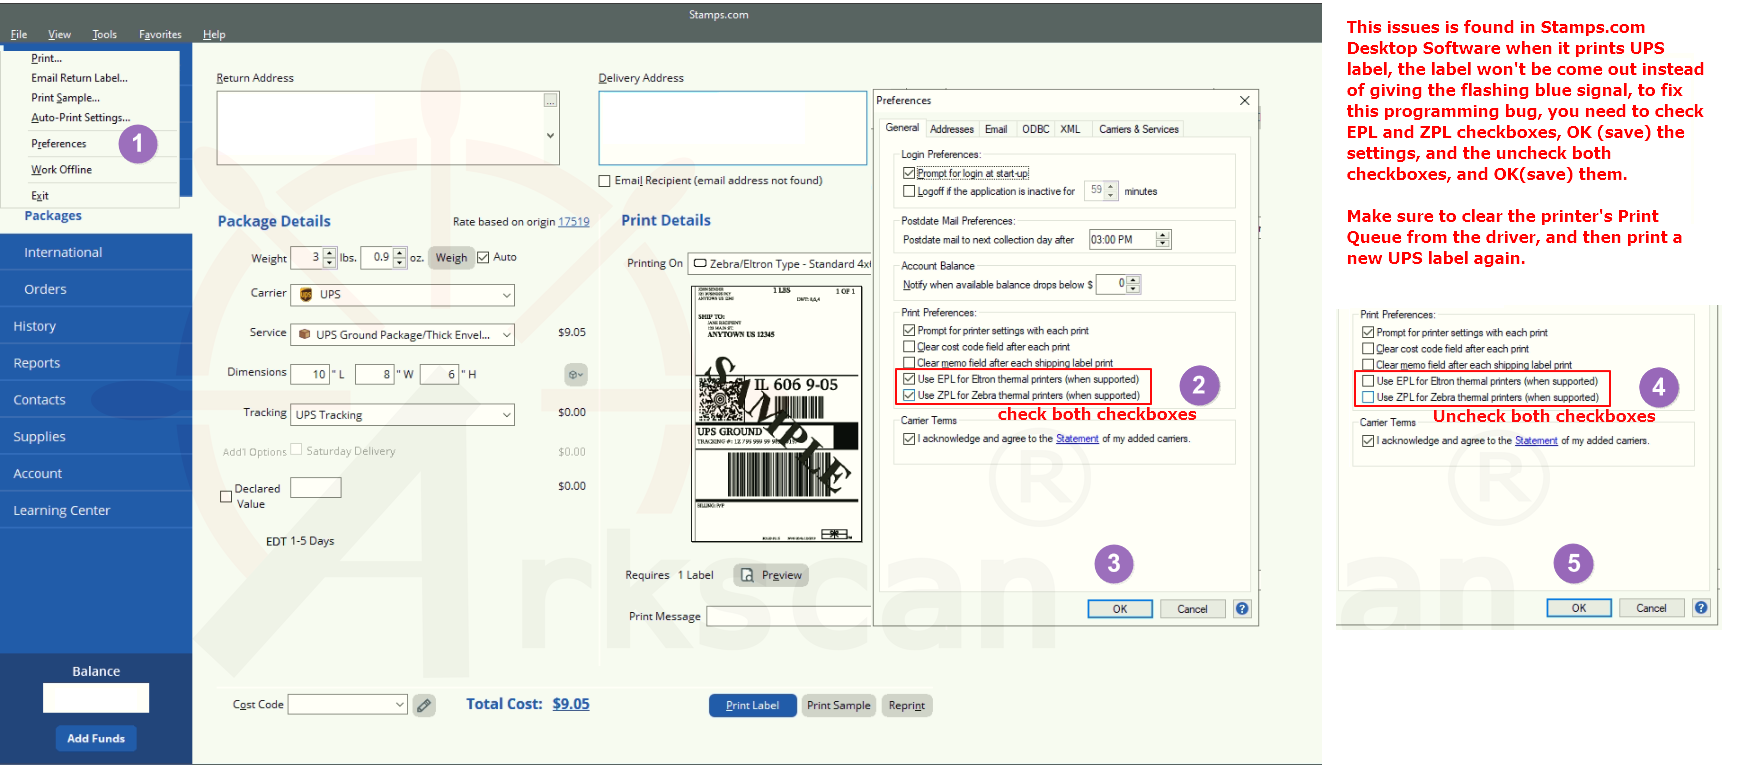The height and width of the screenshot is (765, 1737).
Task: Enable Clear cost code field after each print
Action: pyautogui.click(x=909, y=347)
